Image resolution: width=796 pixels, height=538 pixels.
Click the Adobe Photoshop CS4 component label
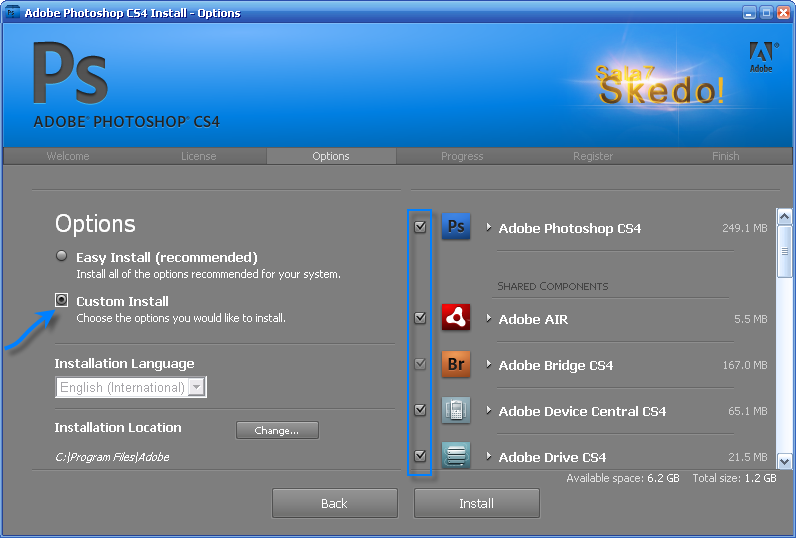coord(570,228)
